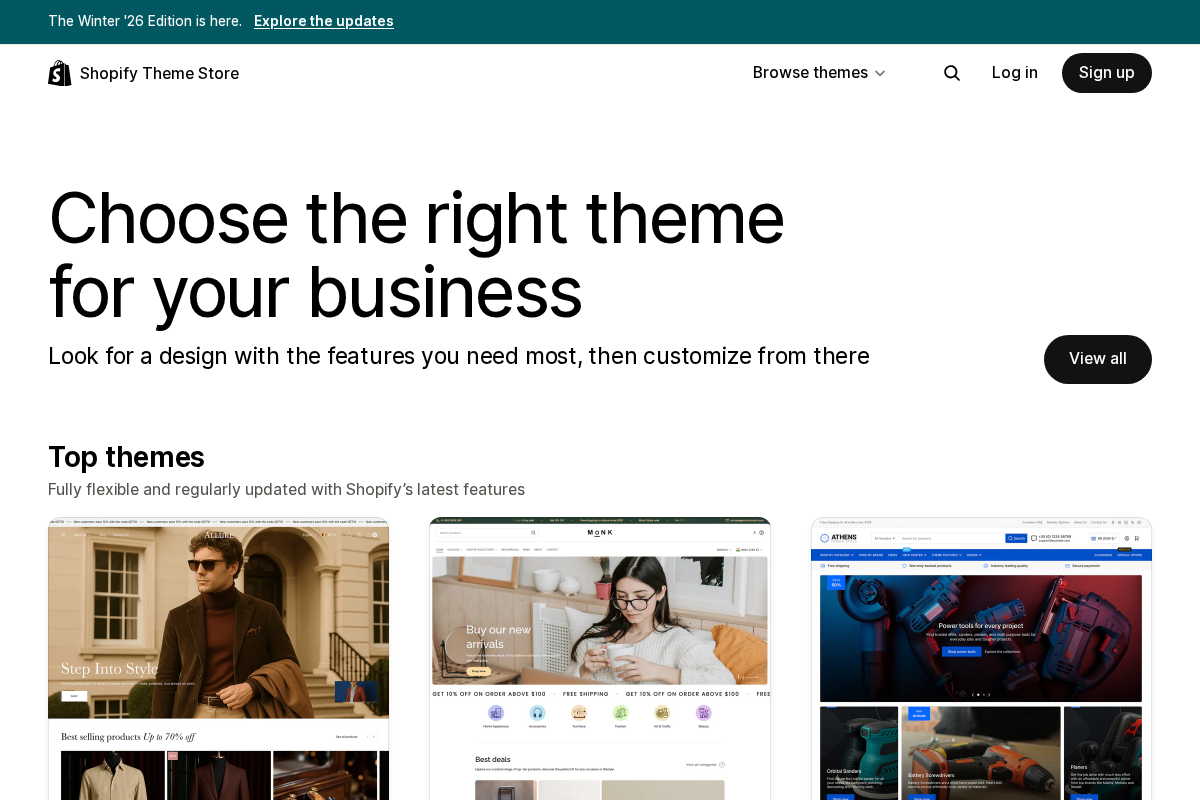This screenshot has height=800, width=1200.
Task: Select the Home Appliances category icon in Monk theme
Action: (x=496, y=712)
